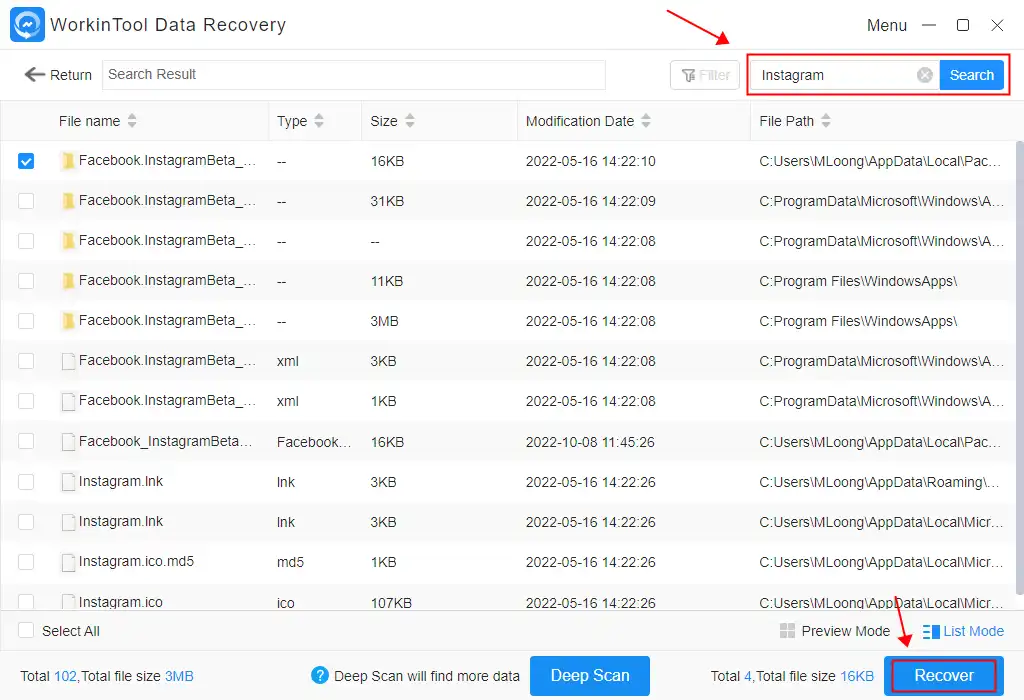Click the WorkinTool Data Recovery logo icon
This screenshot has width=1024, height=700.
(x=27, y=24)
